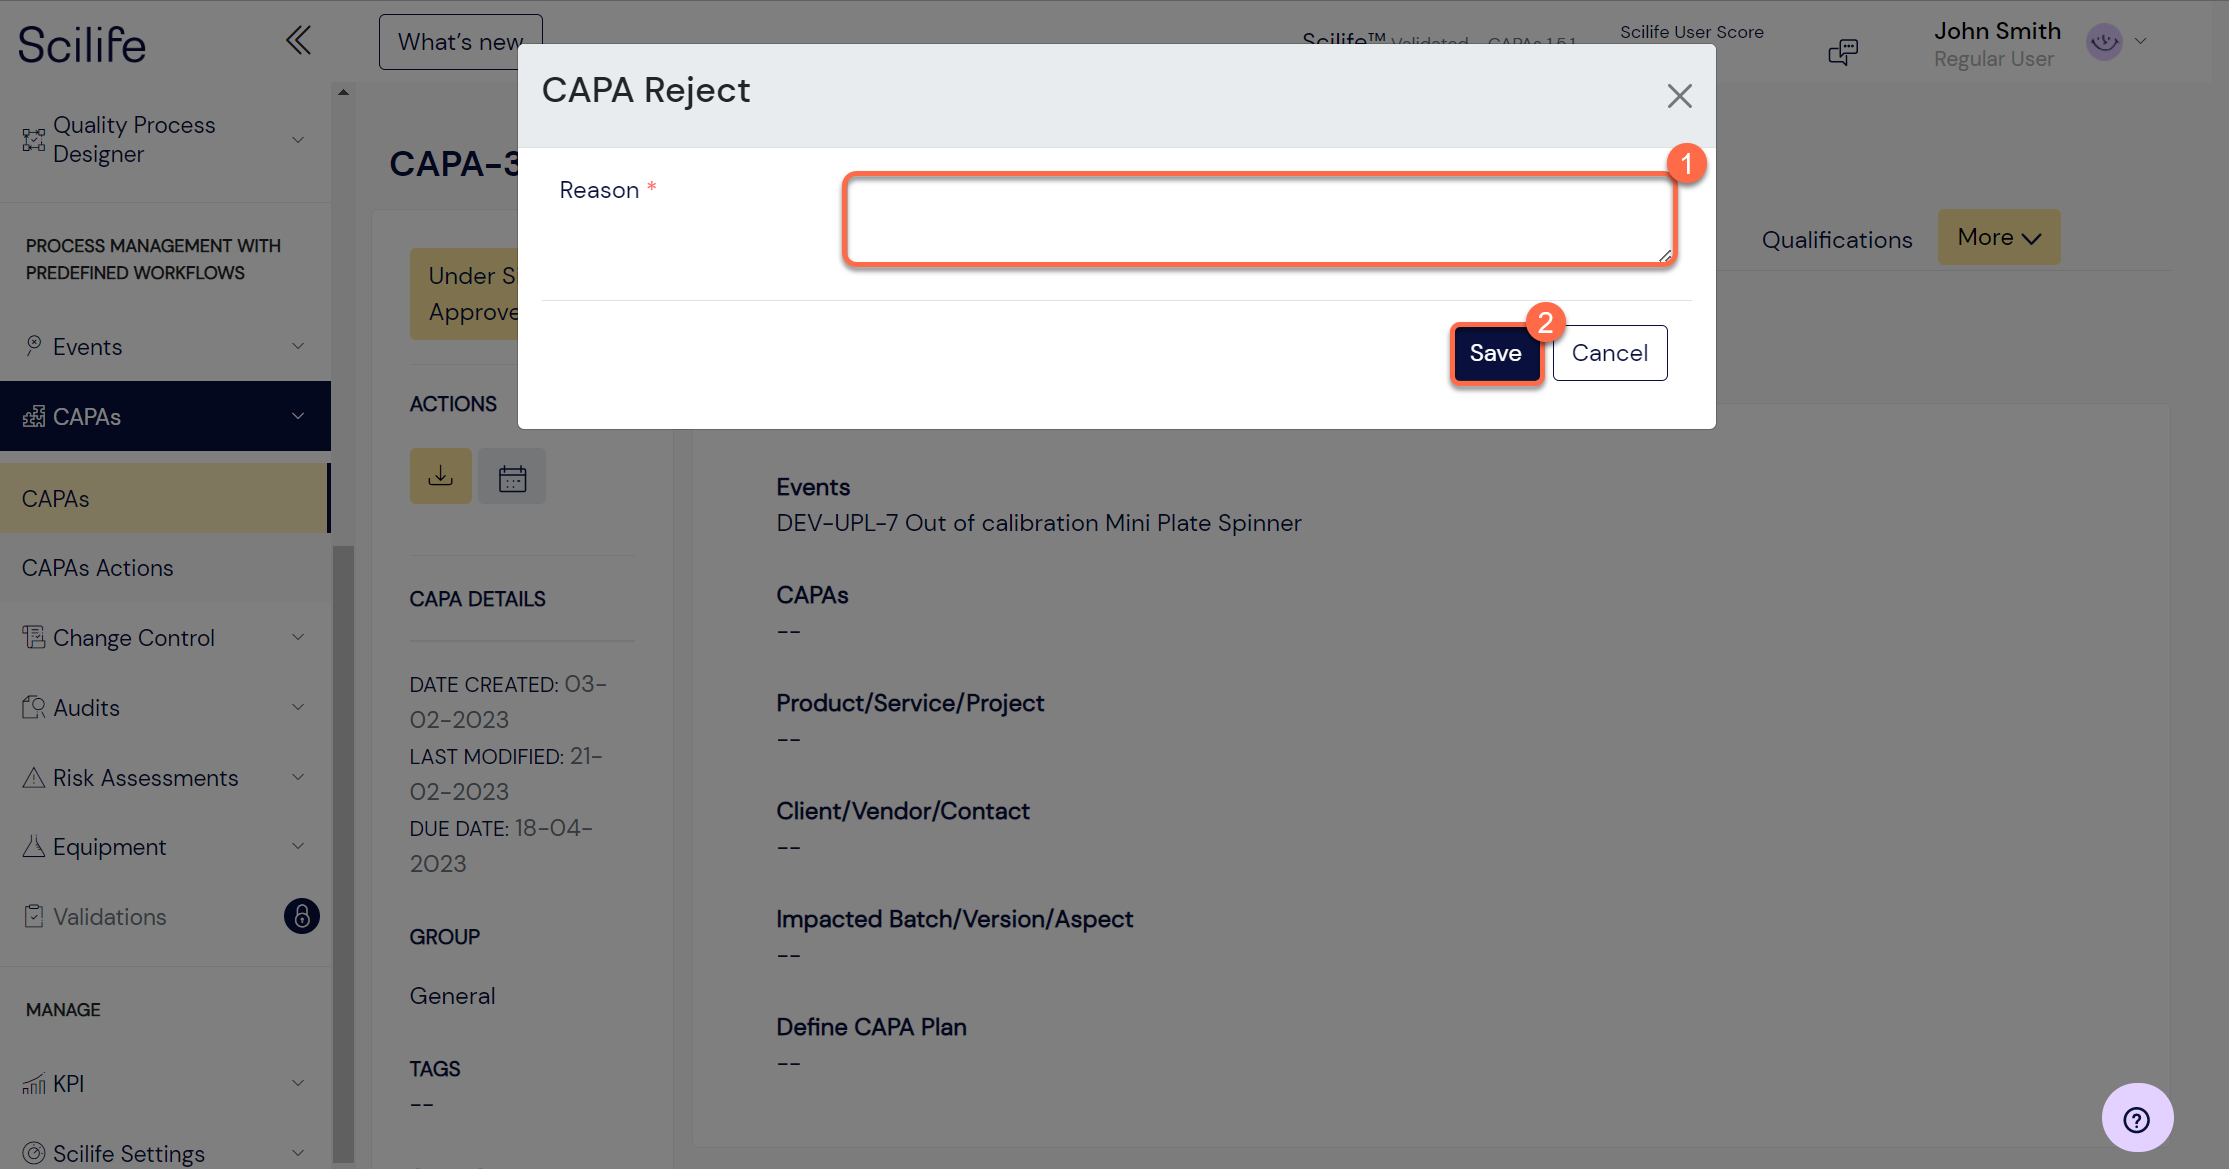Open John Smith avatar icon

click(2104, 42)
